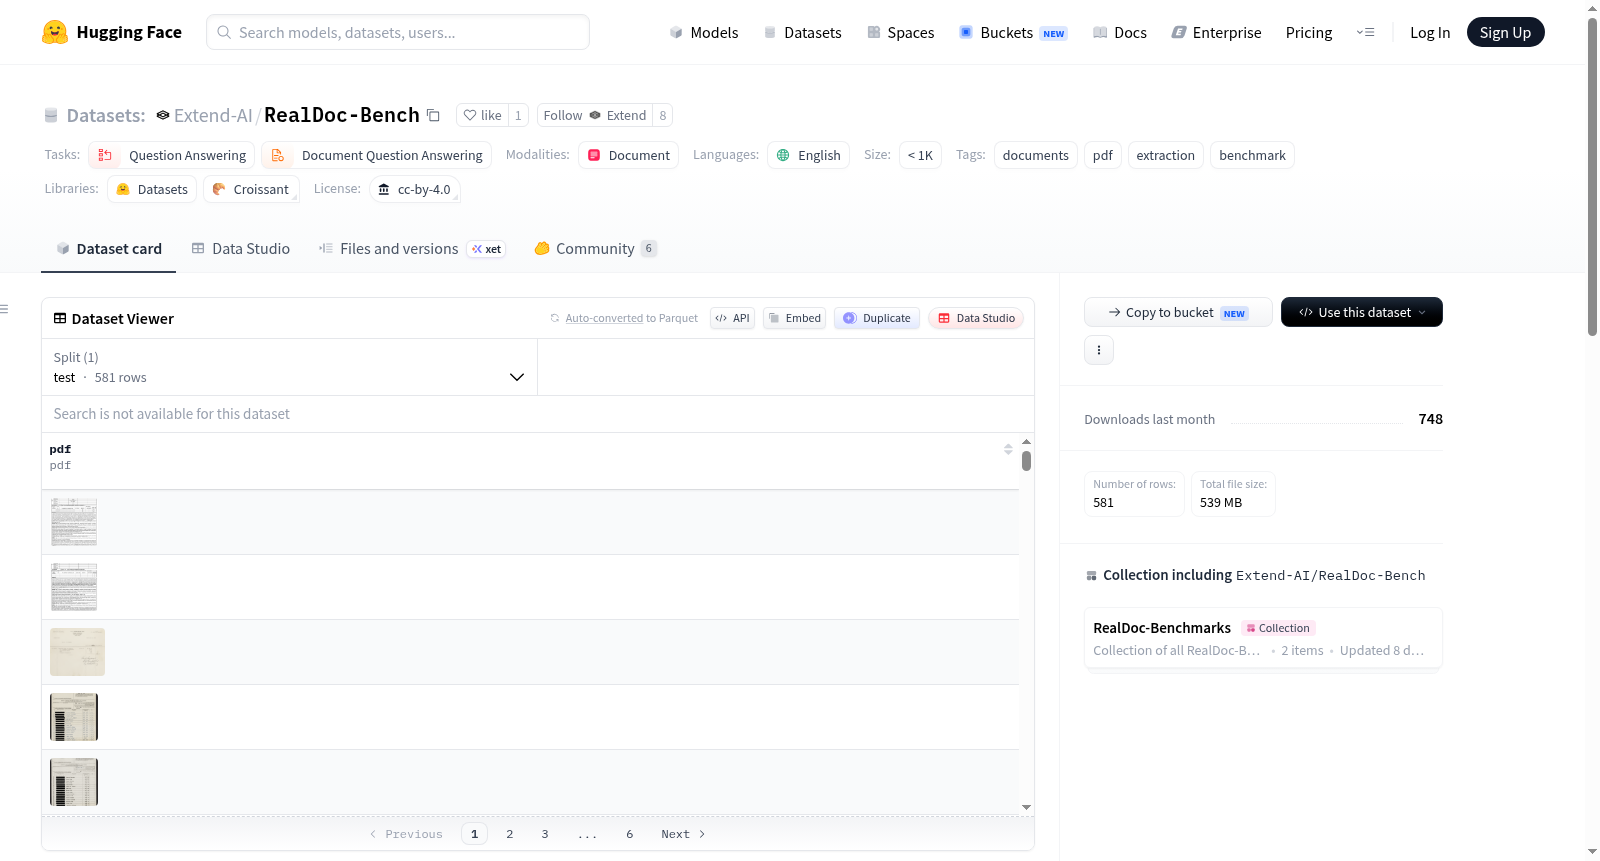Click the Sign Up button
This screenshot has height=861, width=1600.
pos(1505,32)
